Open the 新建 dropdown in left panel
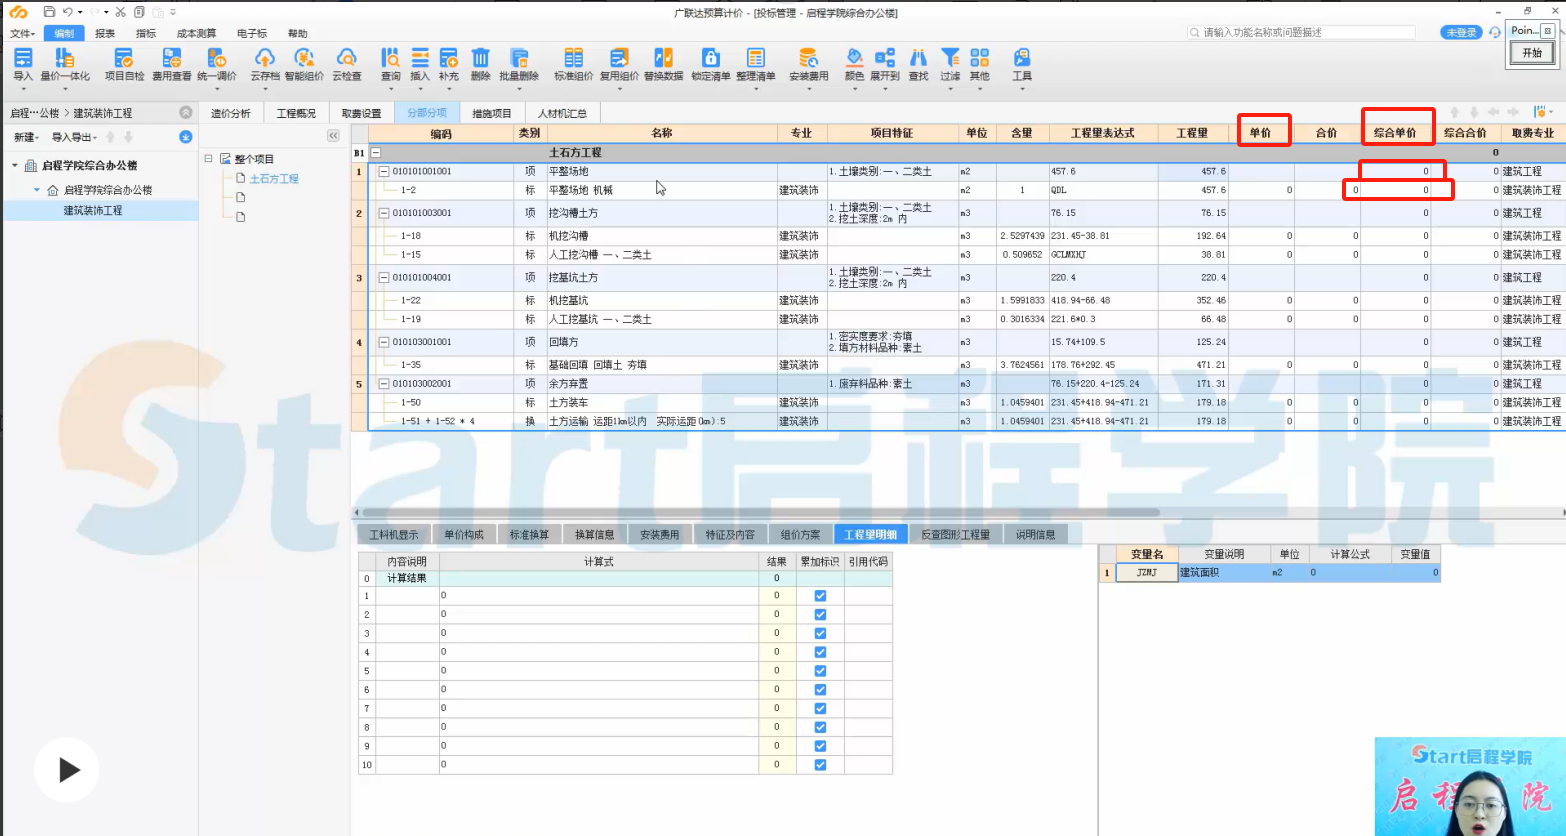 tap(26, 137)
